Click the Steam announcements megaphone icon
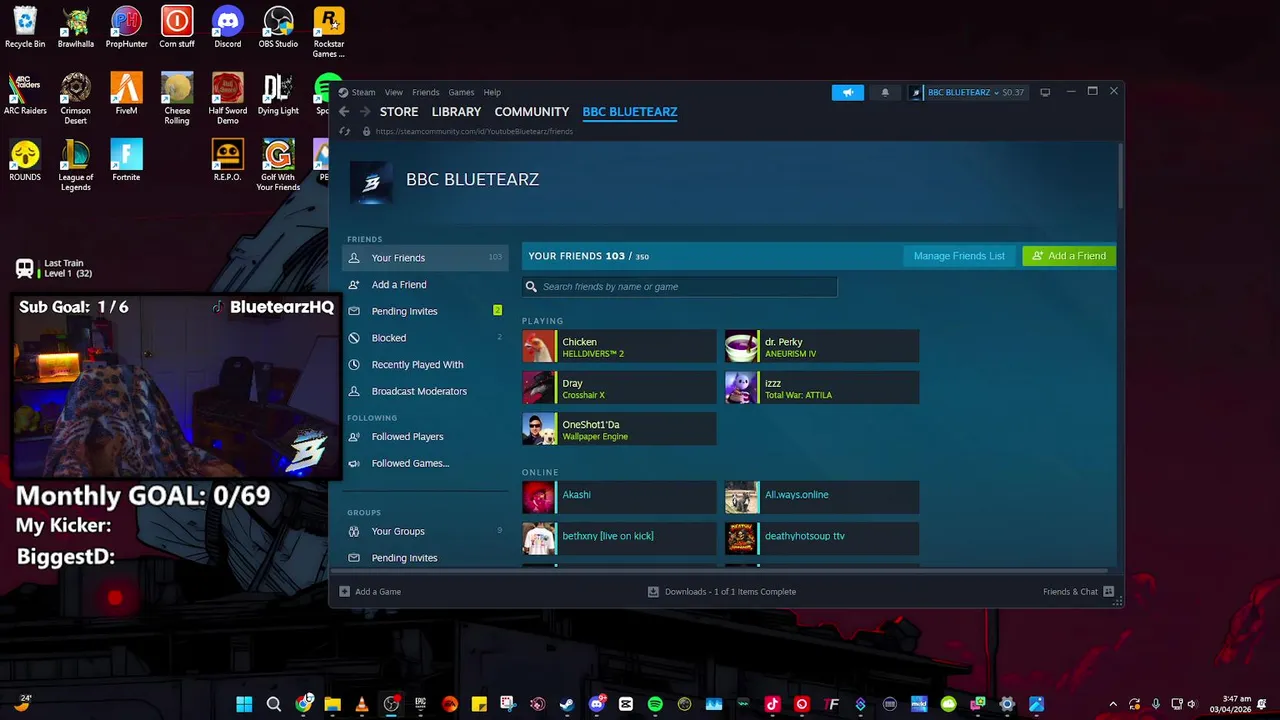Viewport: 1280px width, 720px height. [x=847, y=92]
